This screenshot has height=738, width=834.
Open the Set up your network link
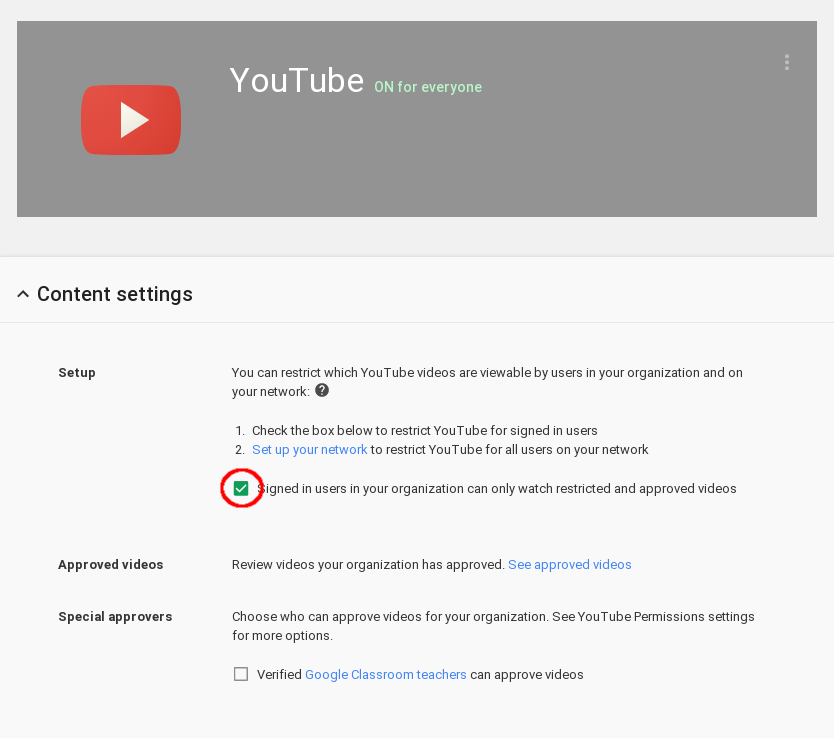coord(310,450)
